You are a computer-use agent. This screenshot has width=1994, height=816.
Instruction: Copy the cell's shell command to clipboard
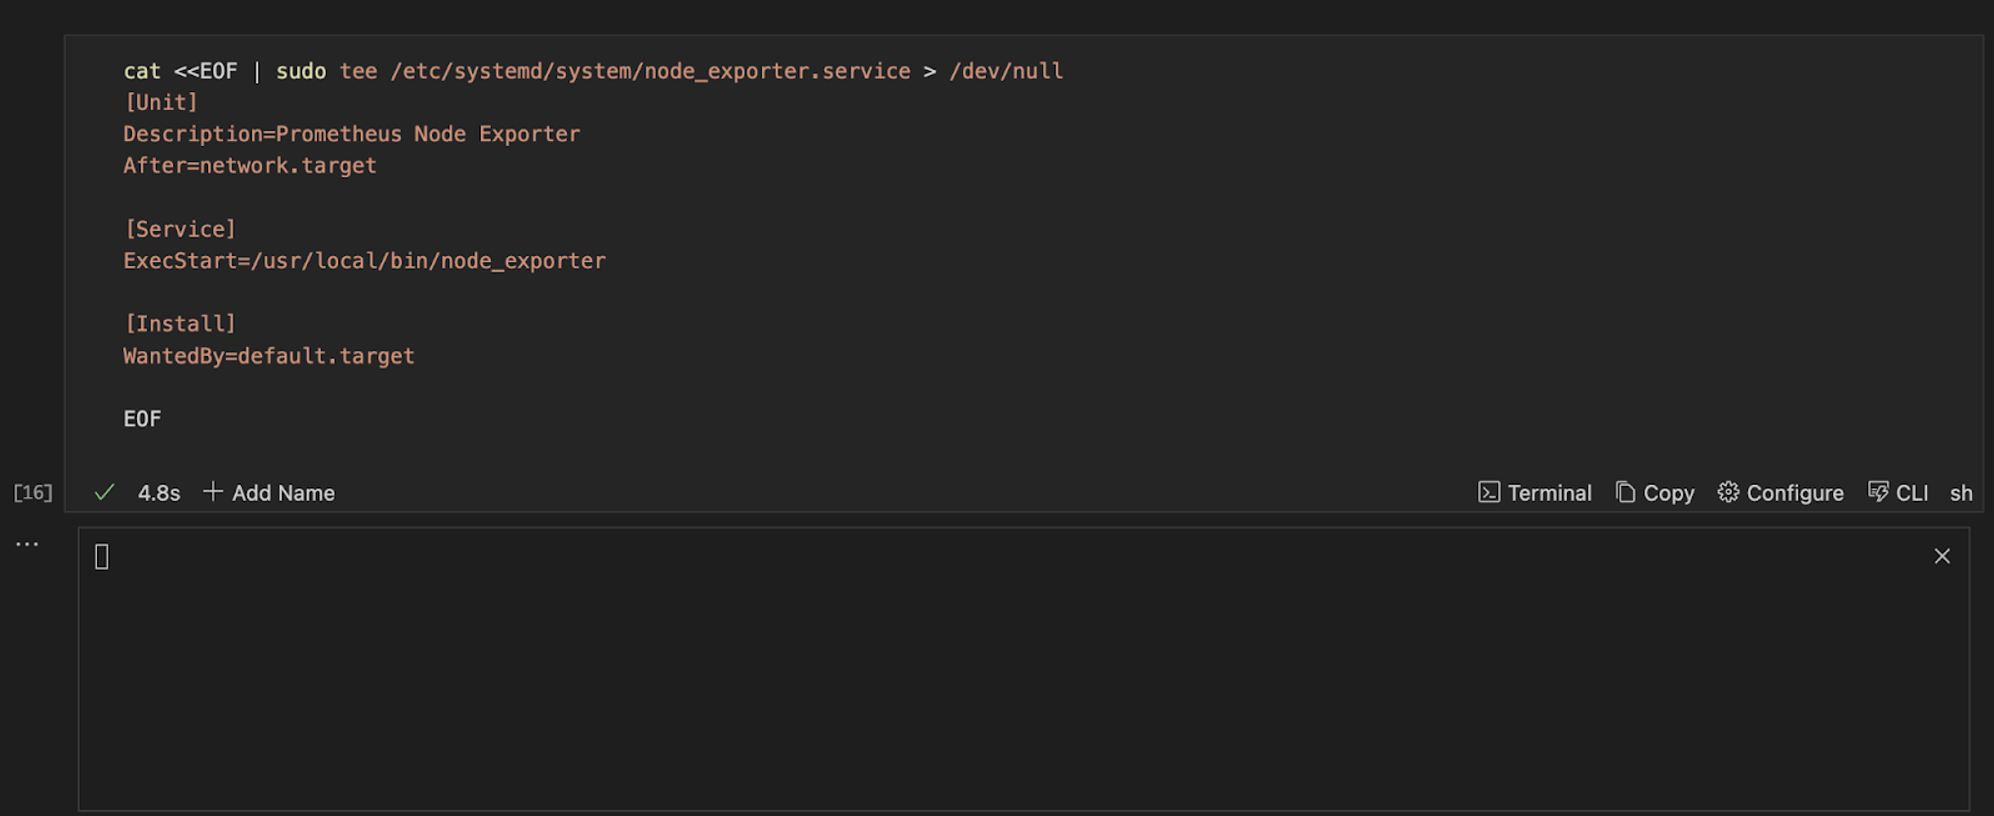click(x=1667, y=492)
